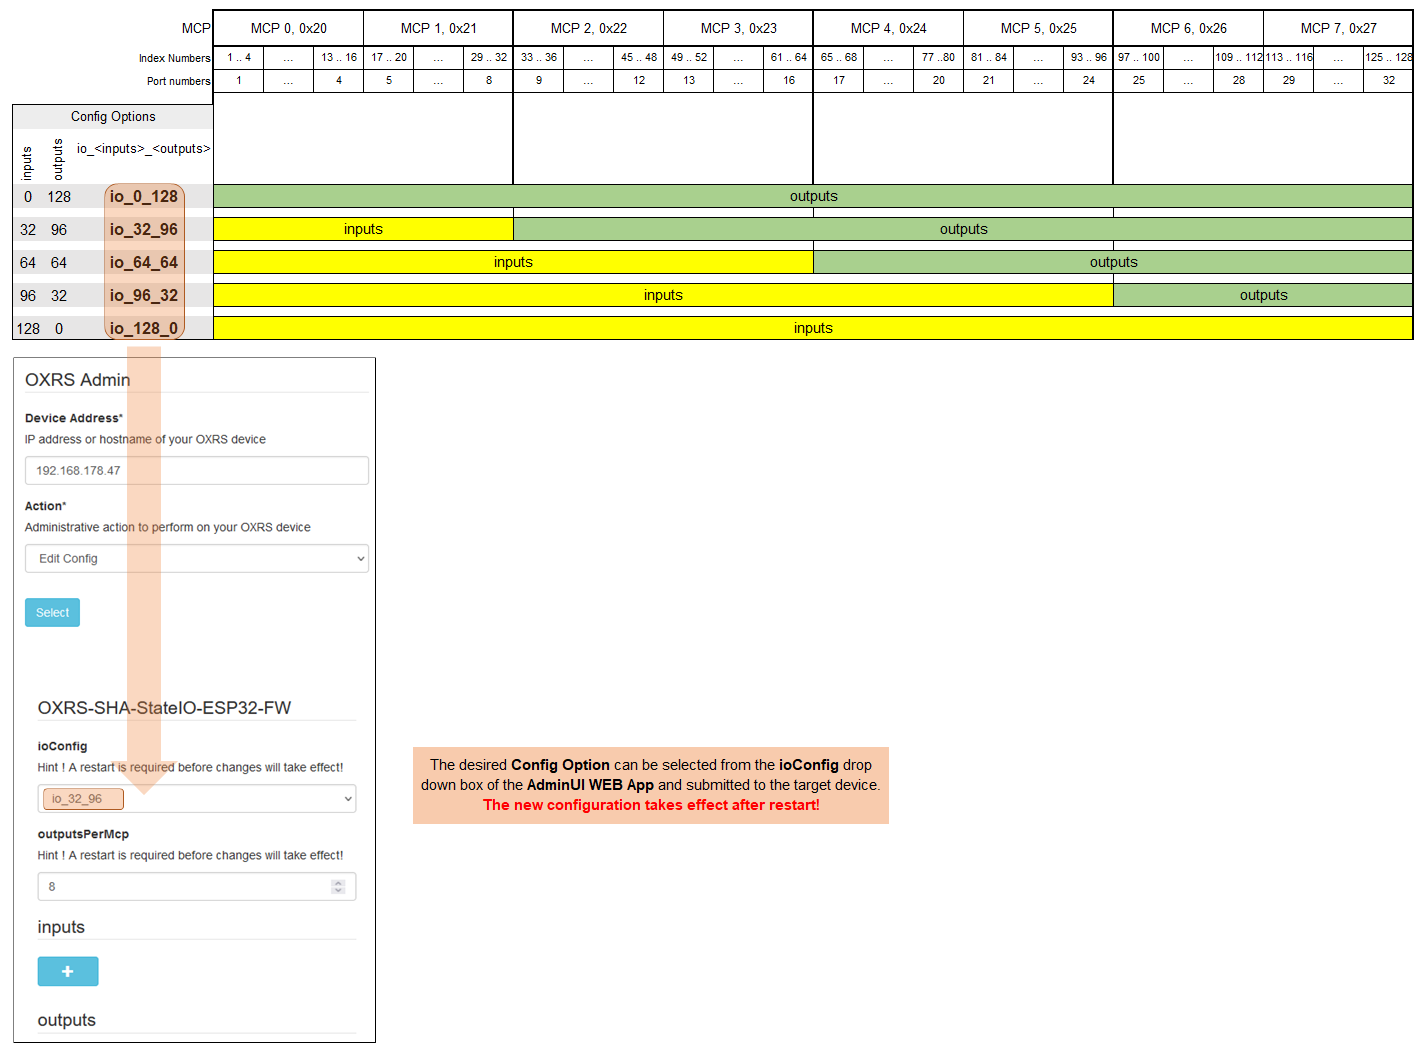Click the OXRS Admin heading
This screenshot has width=1424, height=1052.
pyautogui.click(x=78, y=380)
